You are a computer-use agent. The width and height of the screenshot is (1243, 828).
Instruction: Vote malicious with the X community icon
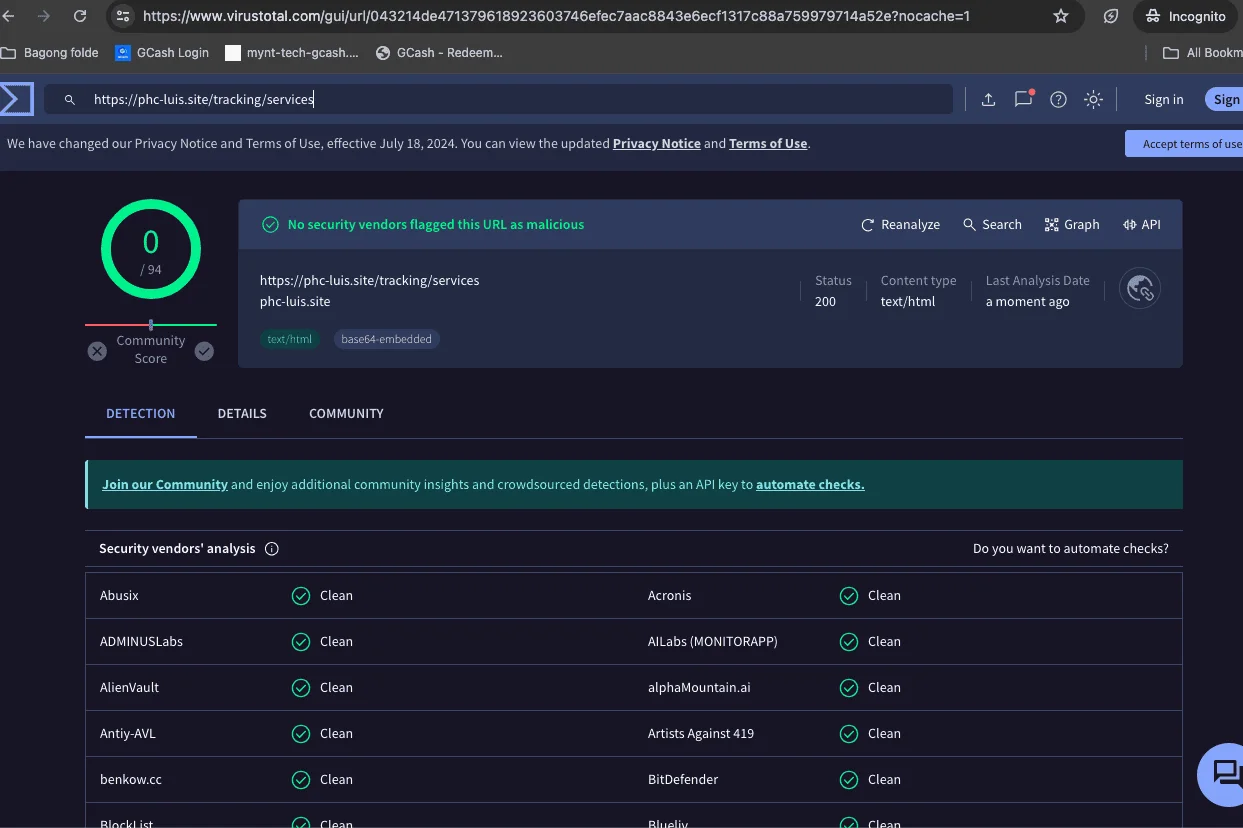click(x=97, y=351)
